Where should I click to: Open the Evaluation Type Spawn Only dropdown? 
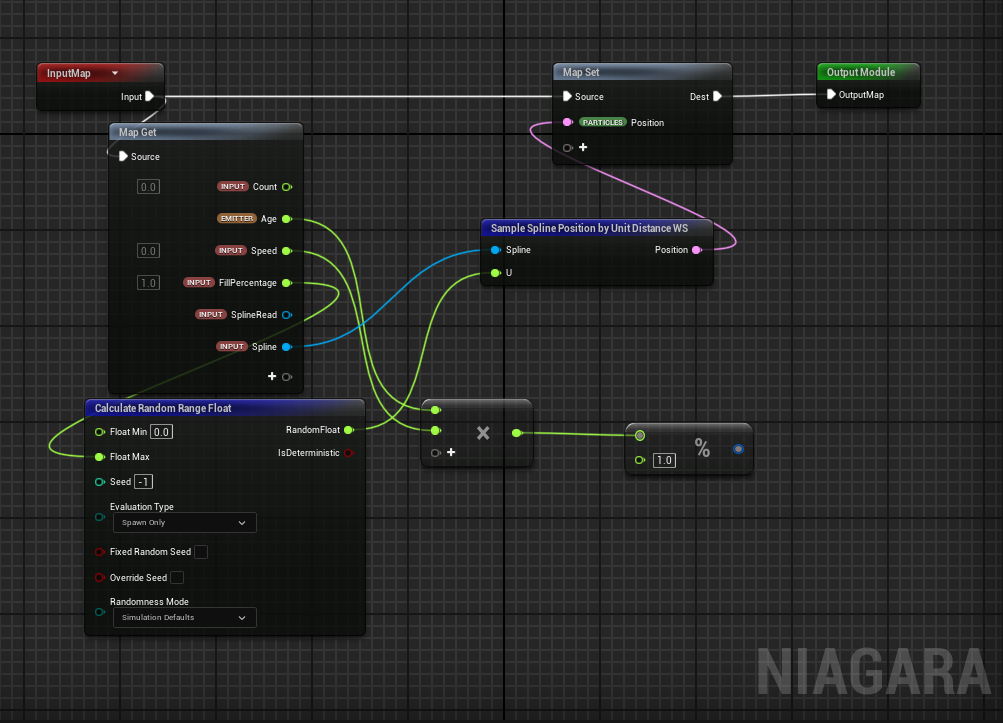coord(183,523)
